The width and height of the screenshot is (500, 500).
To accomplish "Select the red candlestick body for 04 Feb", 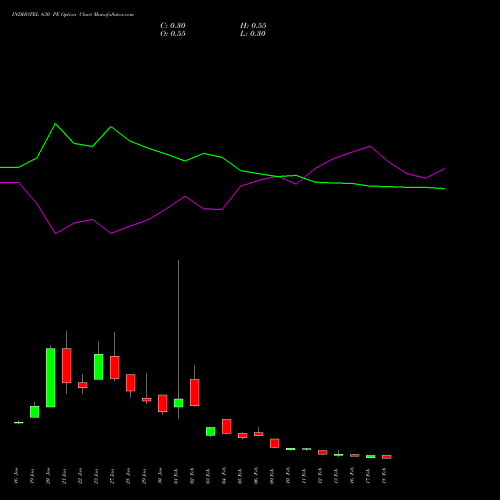I will click(227, 426).
